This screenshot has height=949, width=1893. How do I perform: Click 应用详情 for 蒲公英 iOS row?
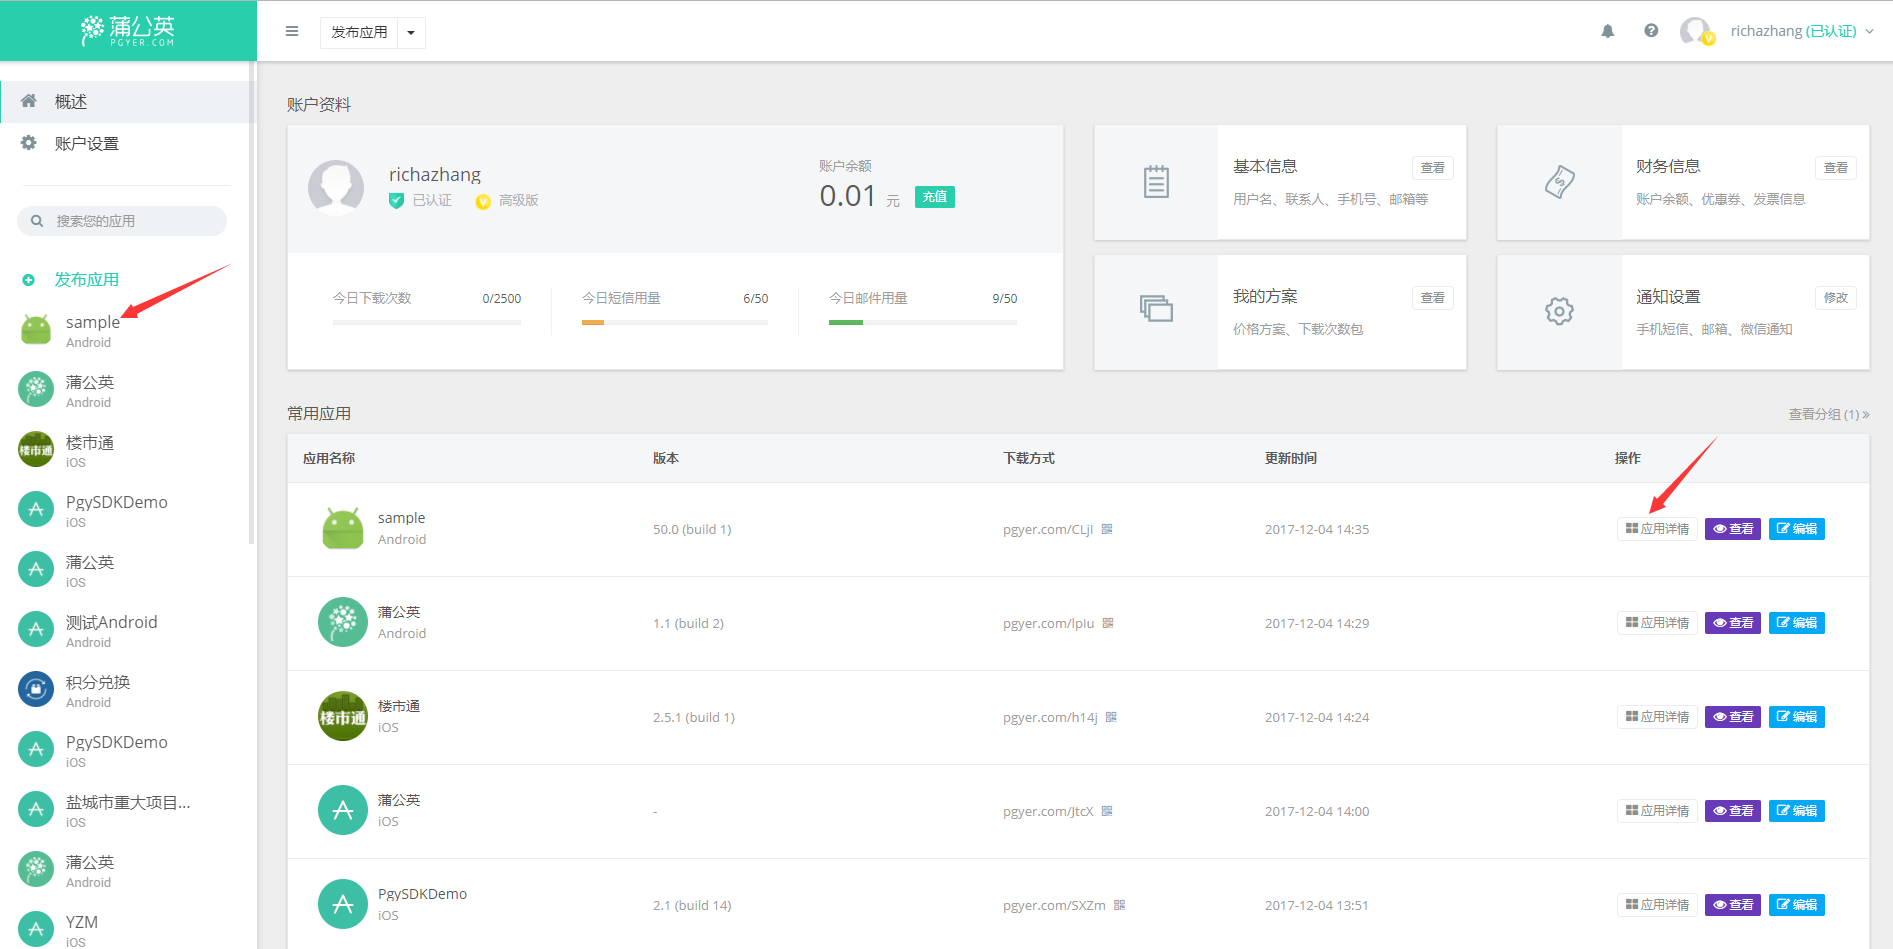tap(1657, 811)
